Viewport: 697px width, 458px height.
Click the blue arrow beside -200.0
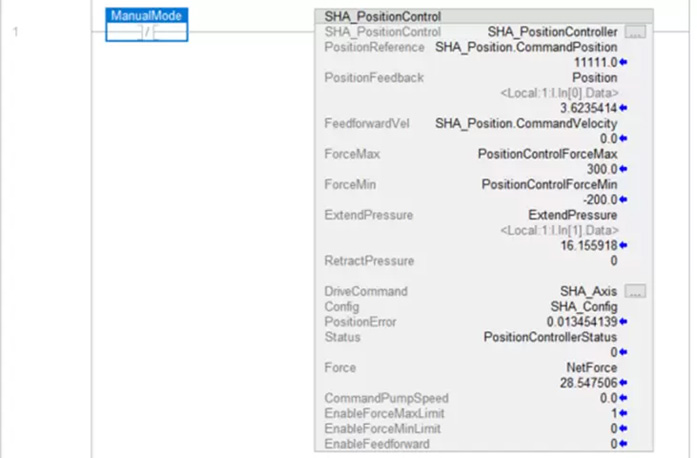tap(623, 200)
